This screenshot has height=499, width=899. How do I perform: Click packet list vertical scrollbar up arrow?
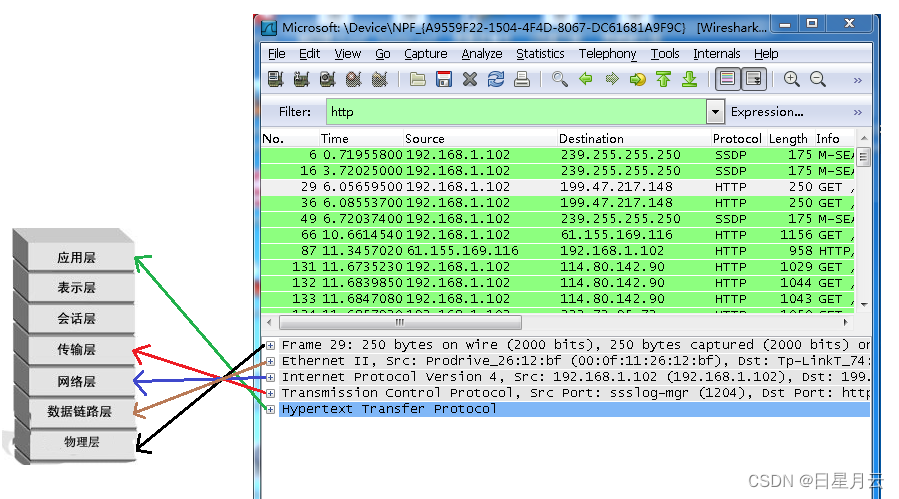point(864,139)
